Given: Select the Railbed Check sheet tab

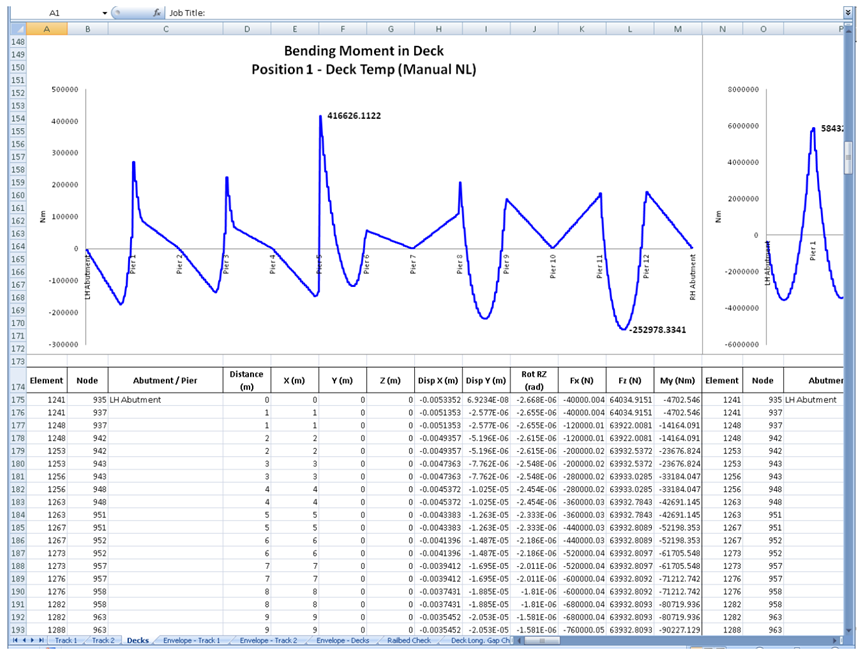Looking at the screenshot, I should [x=408, y=640].
